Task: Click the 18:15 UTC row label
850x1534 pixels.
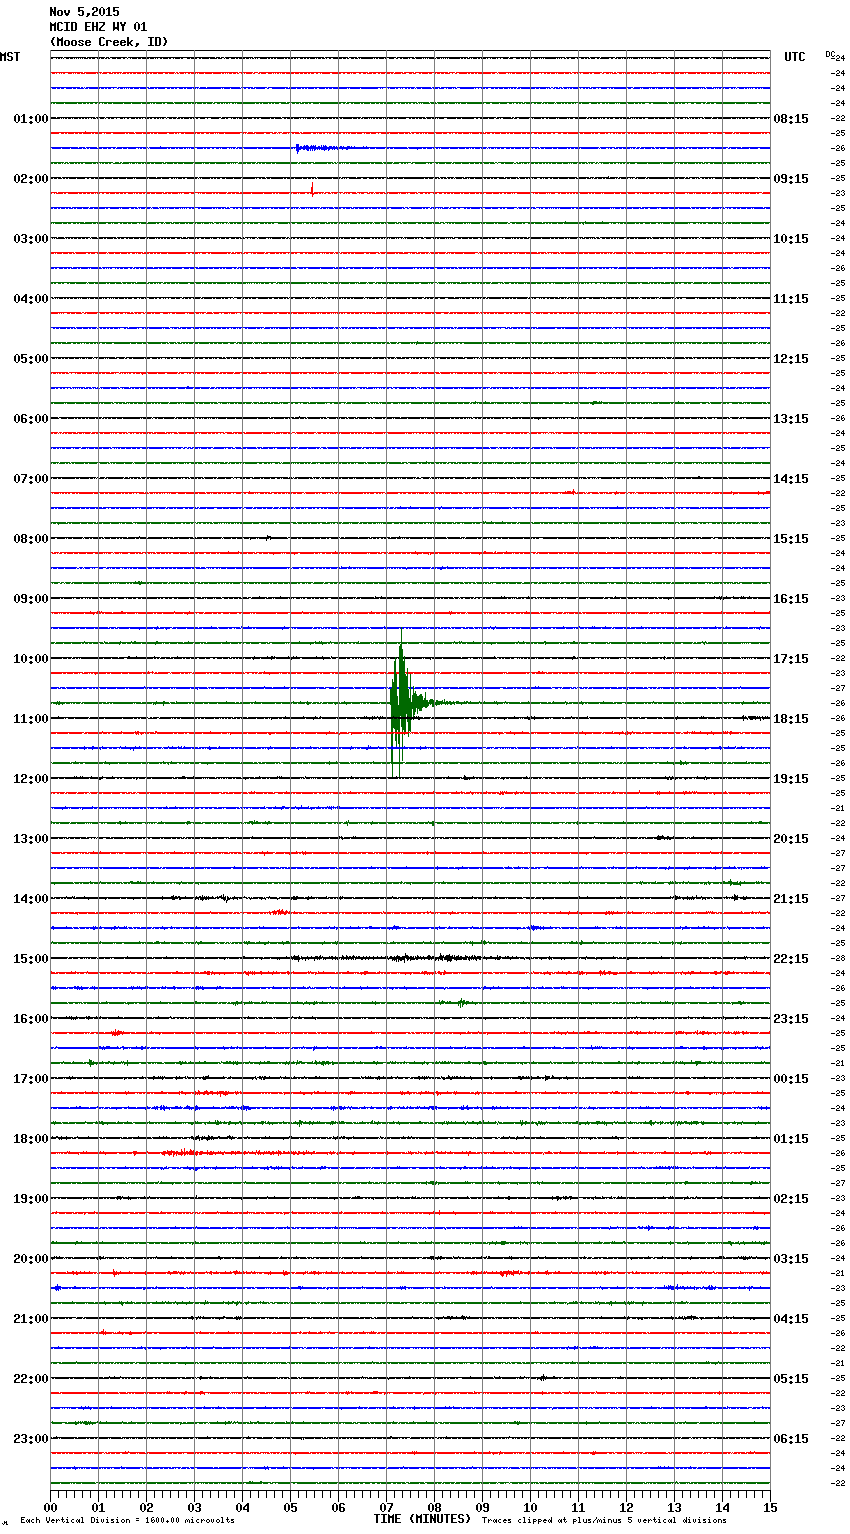Action: [791, 718]
